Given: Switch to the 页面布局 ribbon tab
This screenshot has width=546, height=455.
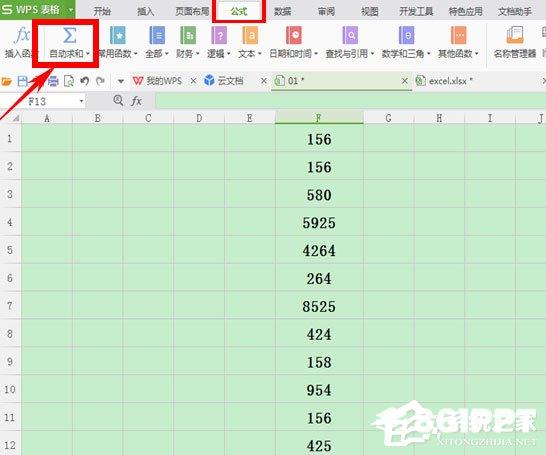Looking at the screenshot, I should pyautogui.click(x=192, y=11).
